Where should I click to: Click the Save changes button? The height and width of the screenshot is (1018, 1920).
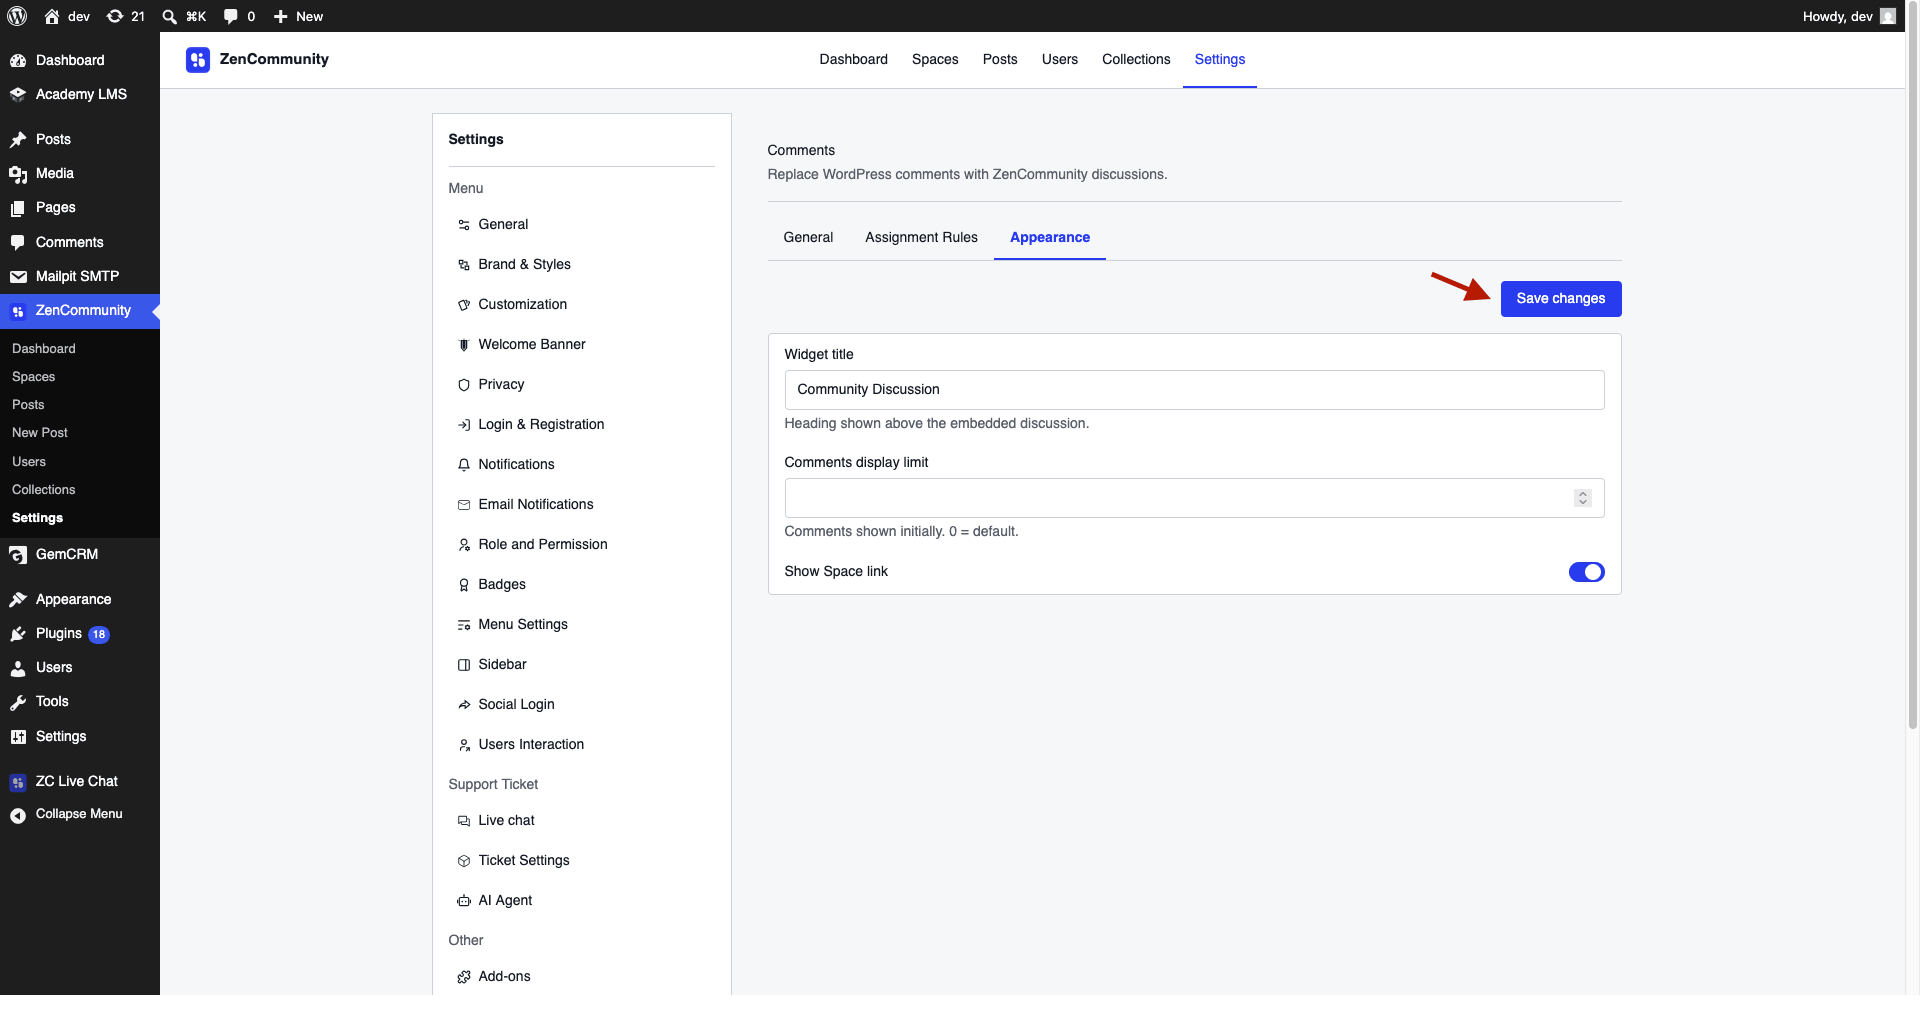[1561, 299]
